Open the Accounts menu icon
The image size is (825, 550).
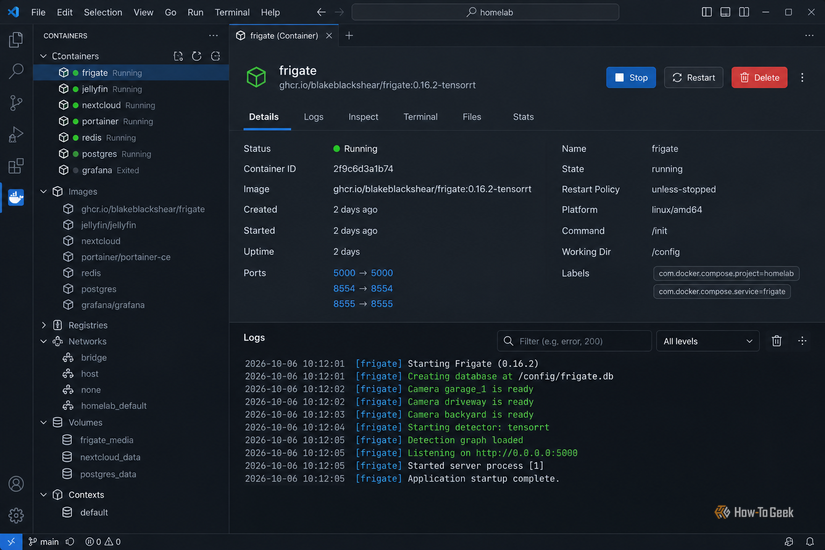point(16,484)
